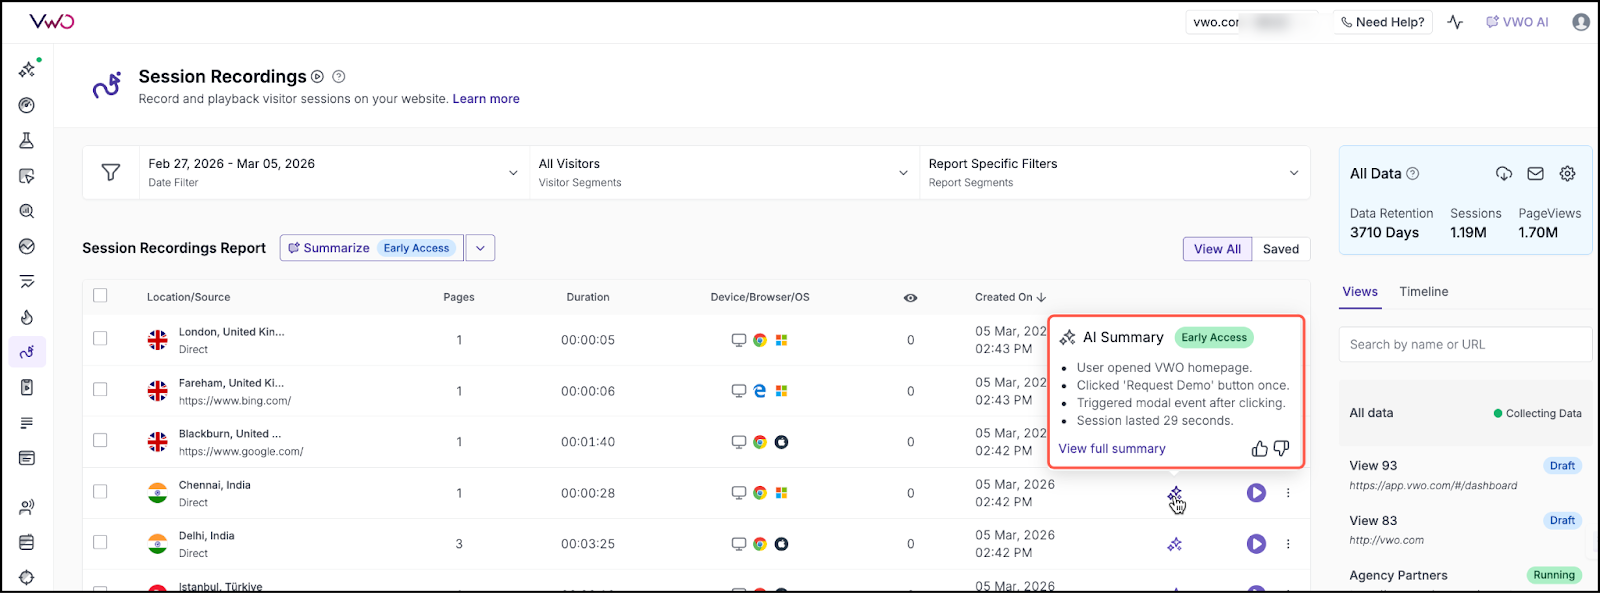The image size is (1600, 593).
Task: Switch to the Saved recordings tab
Action: point(1280,249)
